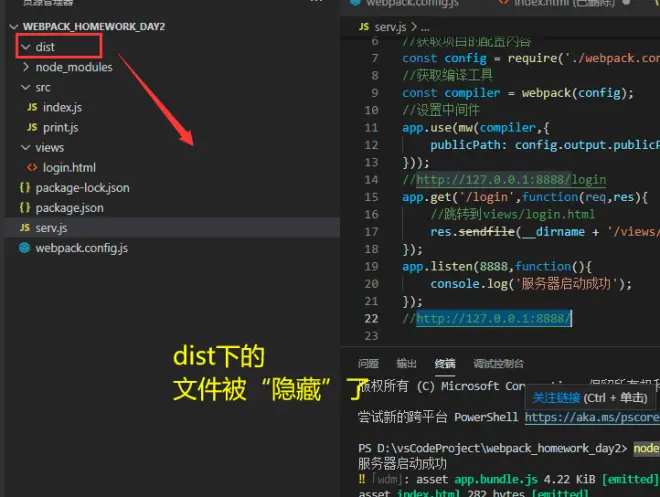Click the JS icon in the breadcrumb
This screenshot has width=660, height=497.
(x=364, y=27)
